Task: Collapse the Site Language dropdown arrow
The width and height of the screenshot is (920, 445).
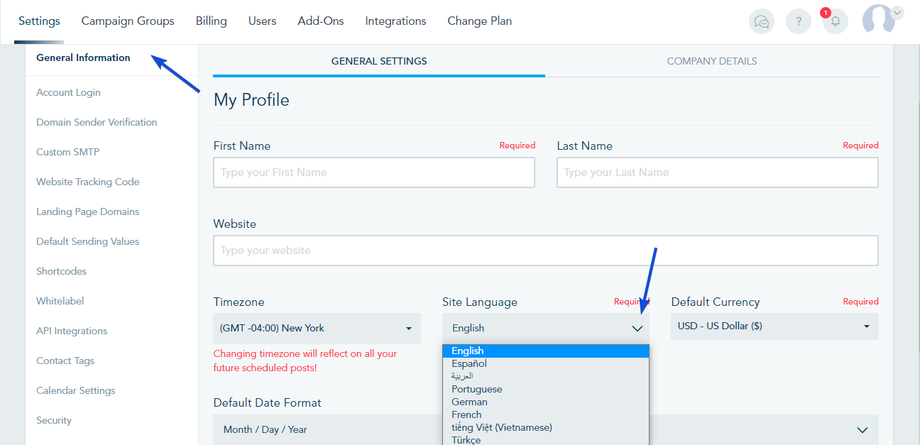Action: tap(637, 328)
